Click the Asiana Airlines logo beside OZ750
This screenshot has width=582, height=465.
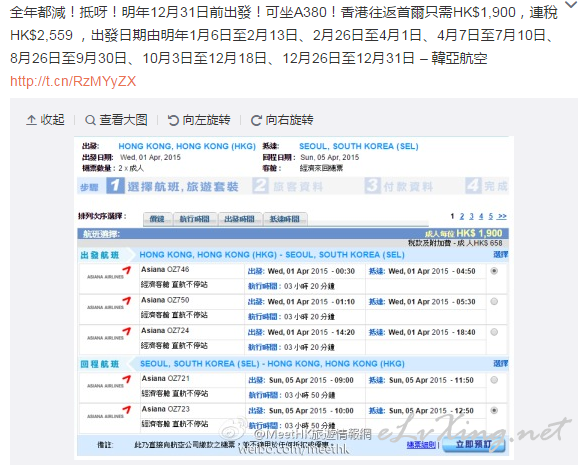point(109,304)
